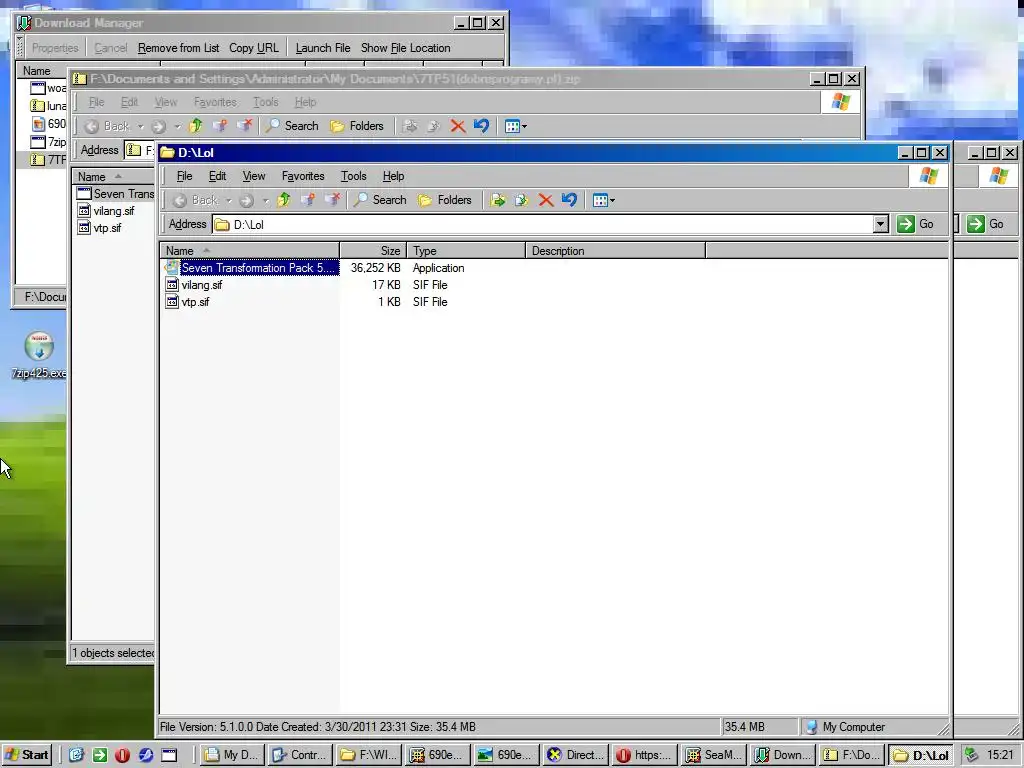
Task: Click Map Network Drive icon in D:\Lol toolbar
Action: coord(308,200)
